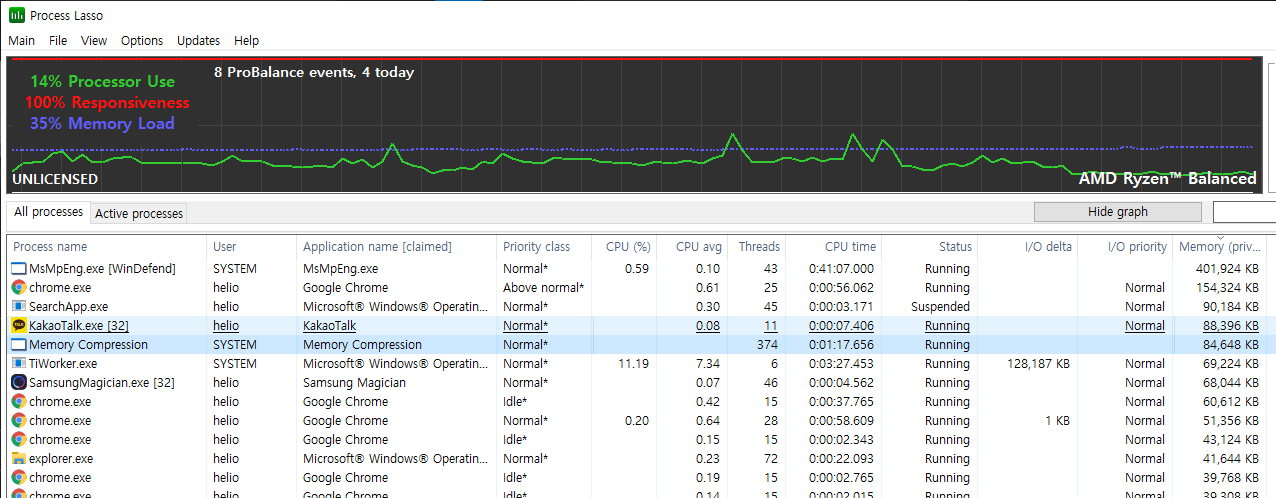Click the 128,187 KB I/O delta value

(1039, 363)
